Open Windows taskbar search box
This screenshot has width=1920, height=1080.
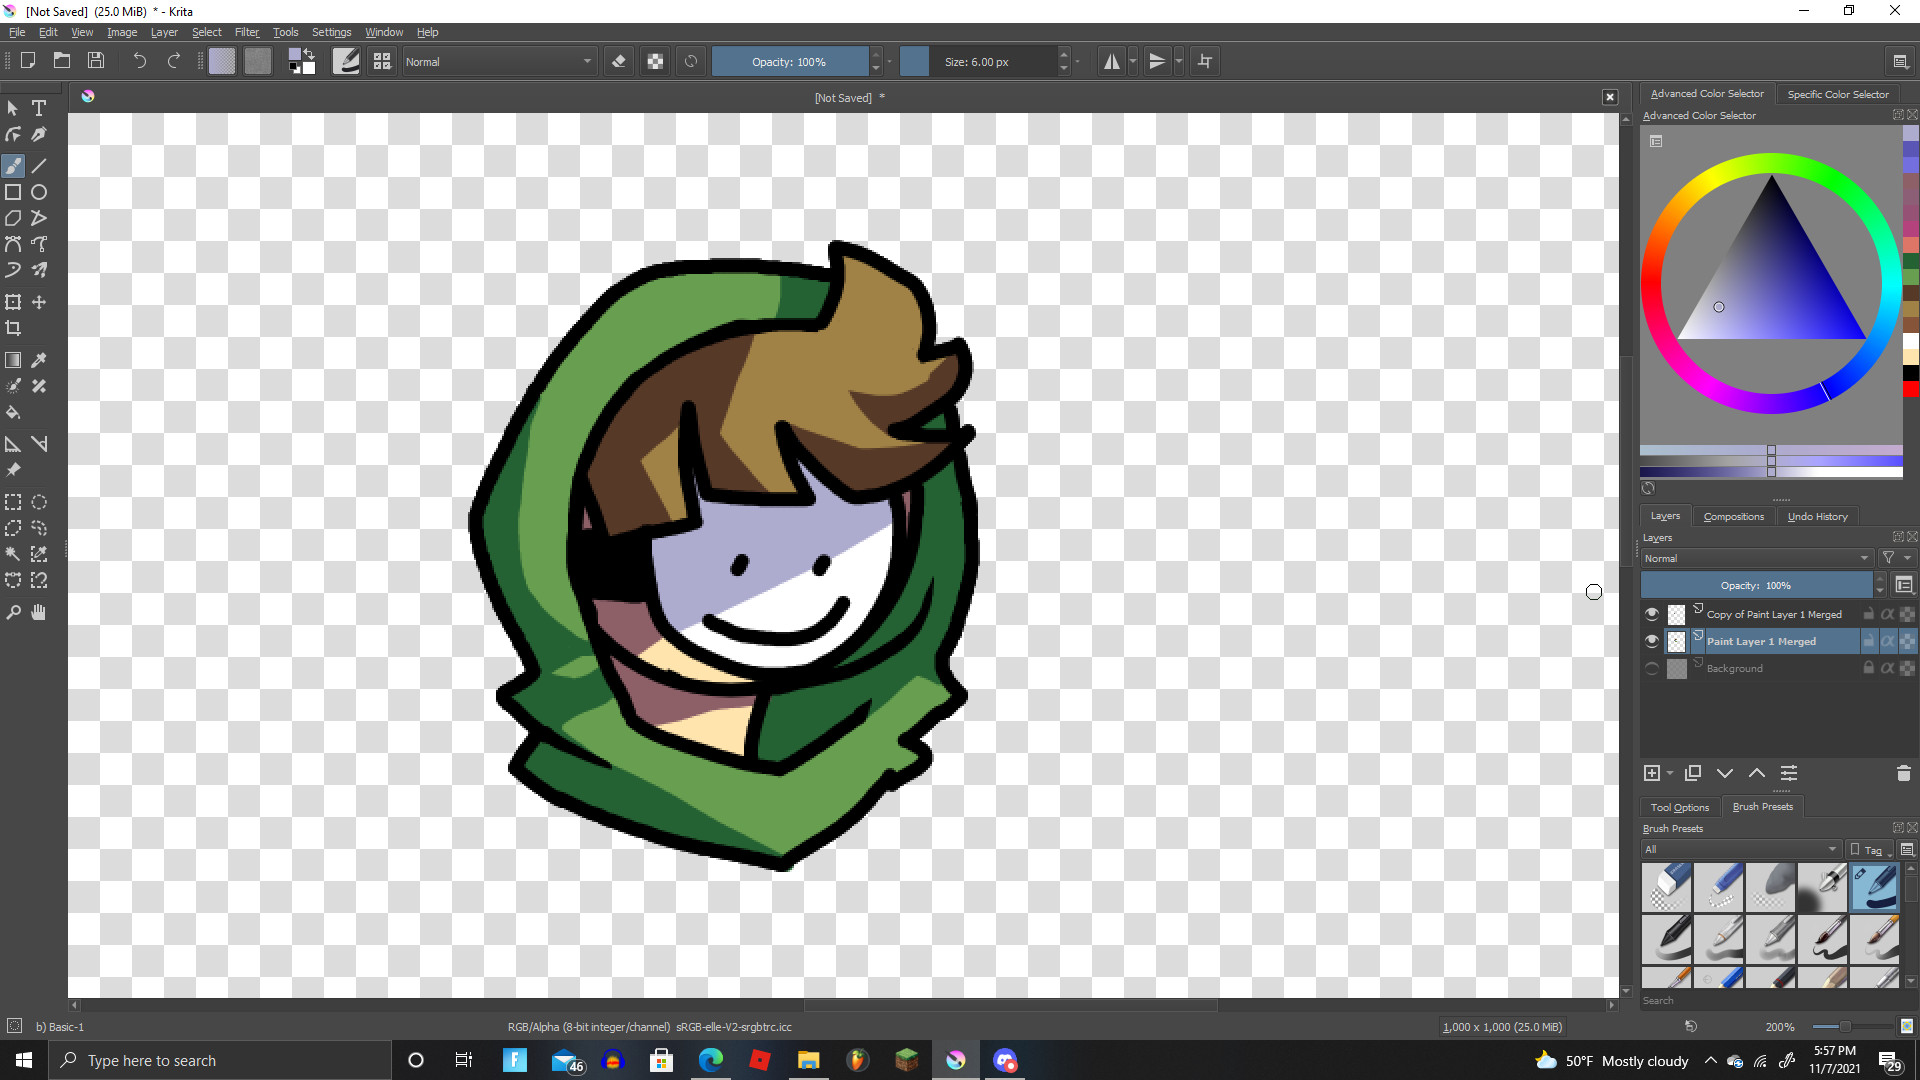pos(220,1060)
